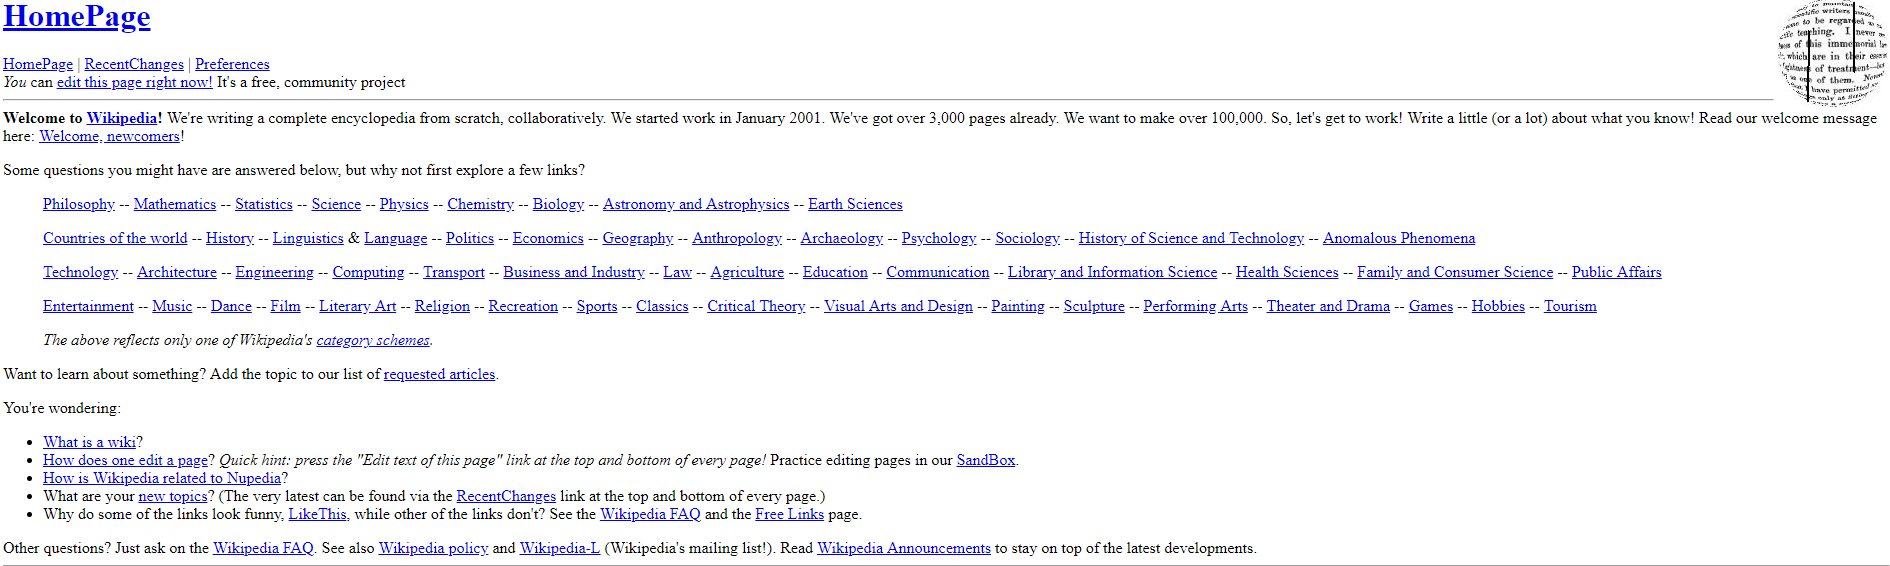Open Family and Consumer Science
Viewport: 1890px width, 566px height.
point(1455,272)
